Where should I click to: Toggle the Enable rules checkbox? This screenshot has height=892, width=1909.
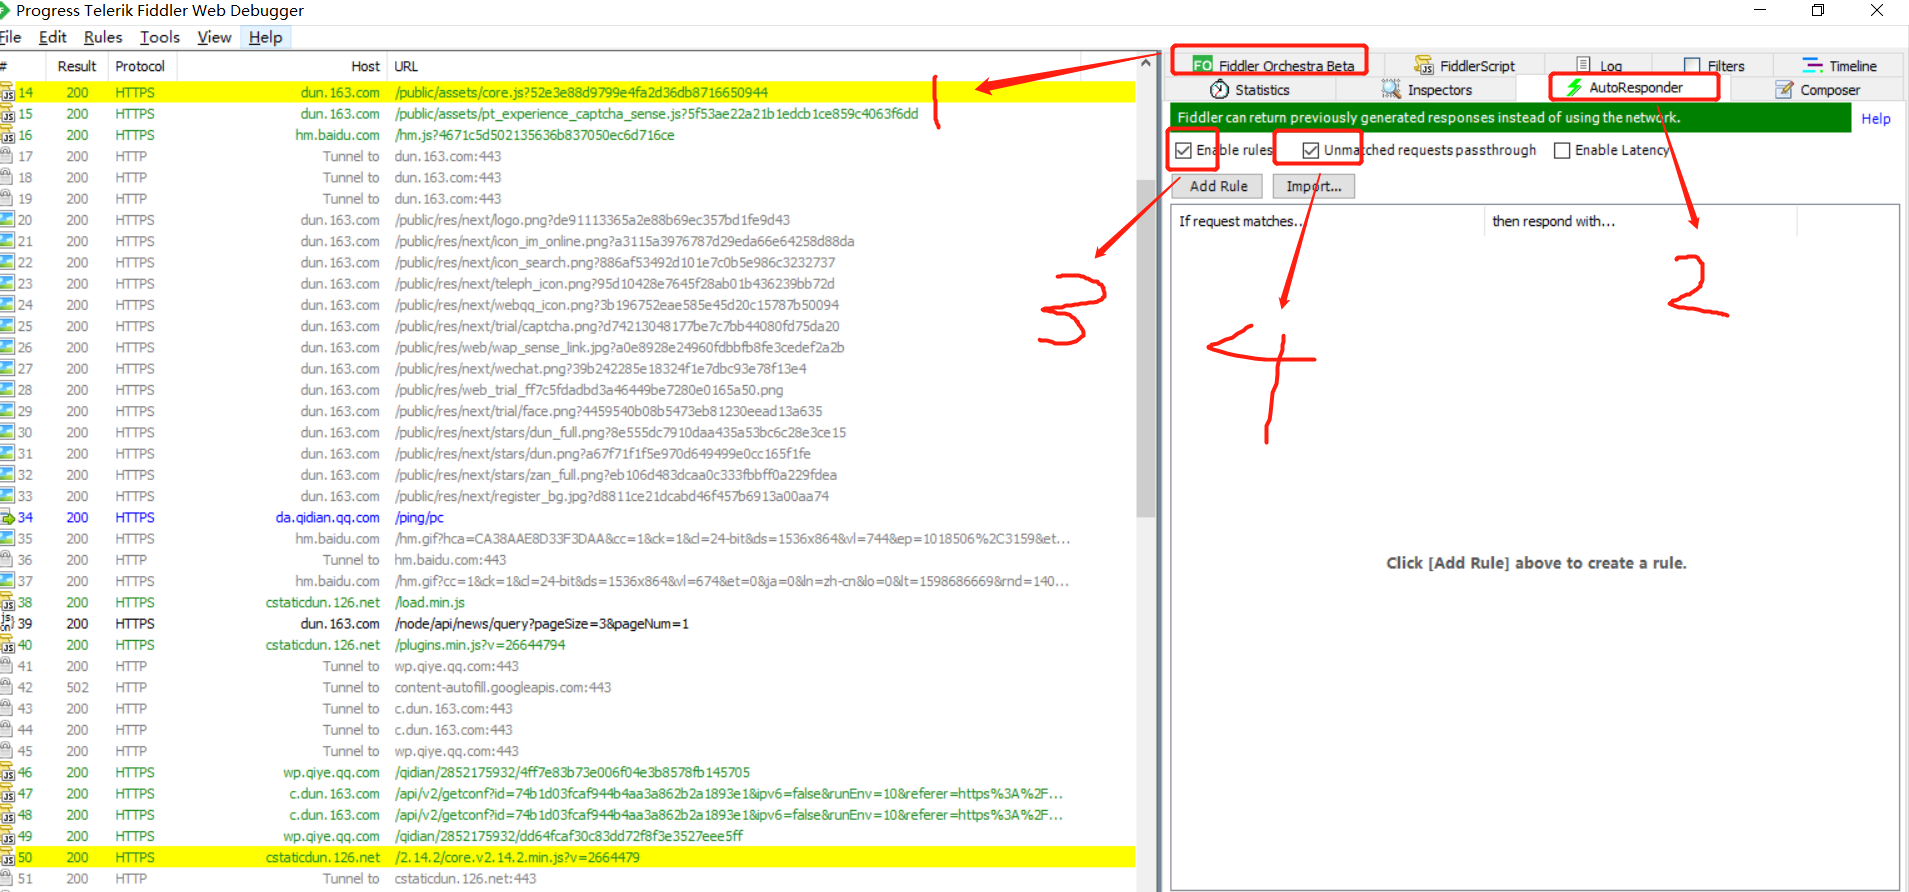click(x=1184, y=150)
